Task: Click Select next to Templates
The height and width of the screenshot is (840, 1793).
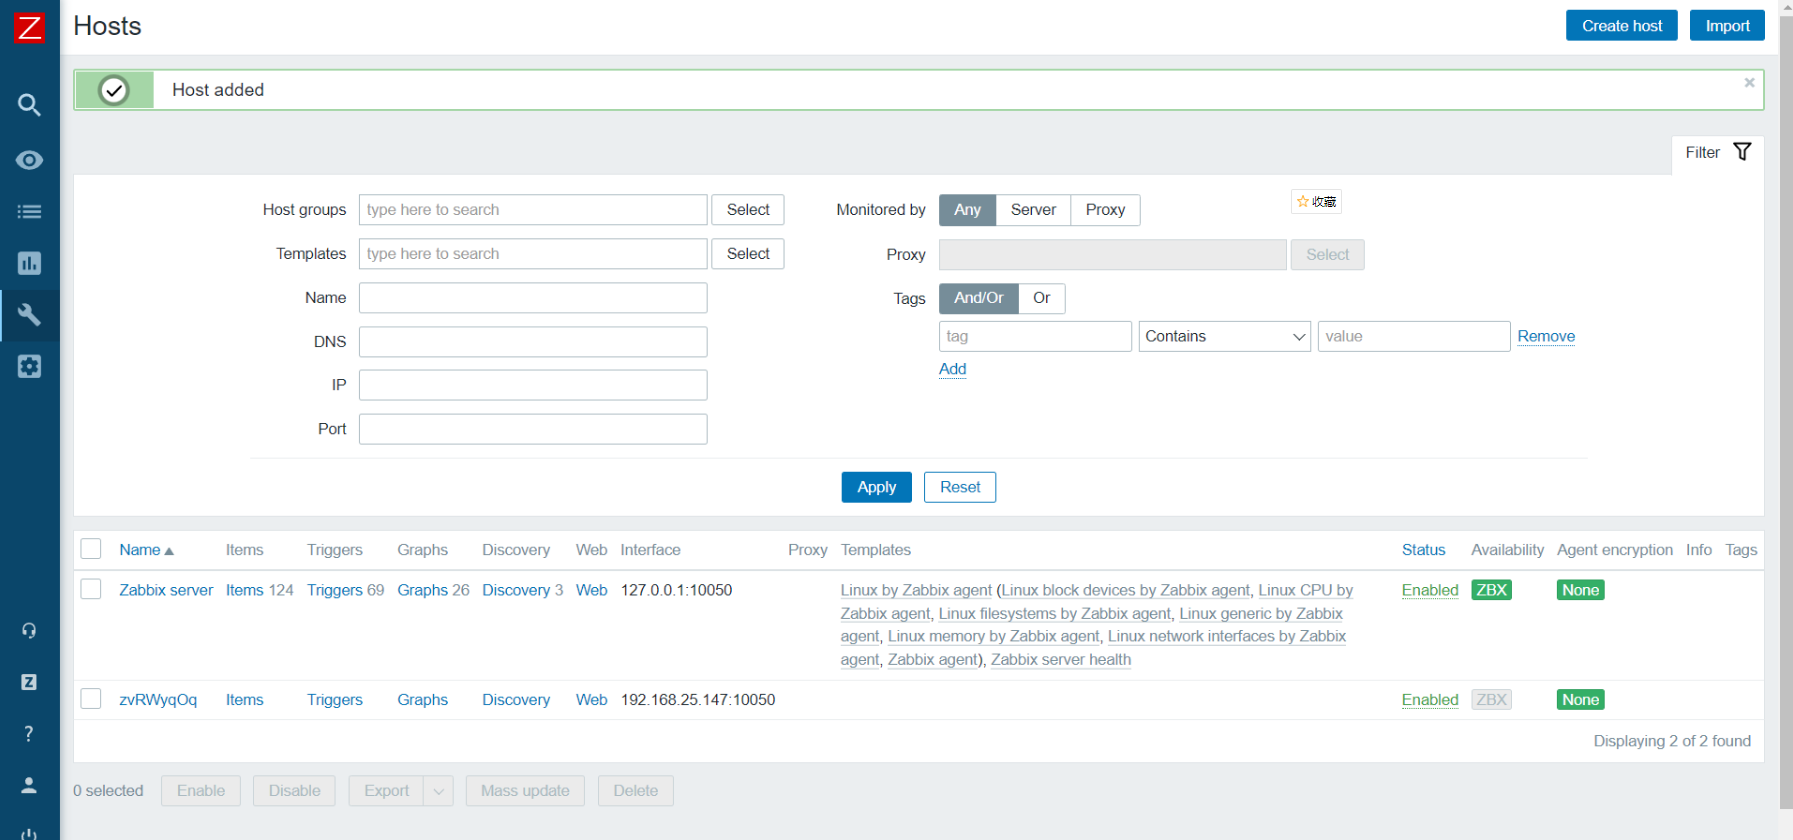Action: [x=748, y=254]
